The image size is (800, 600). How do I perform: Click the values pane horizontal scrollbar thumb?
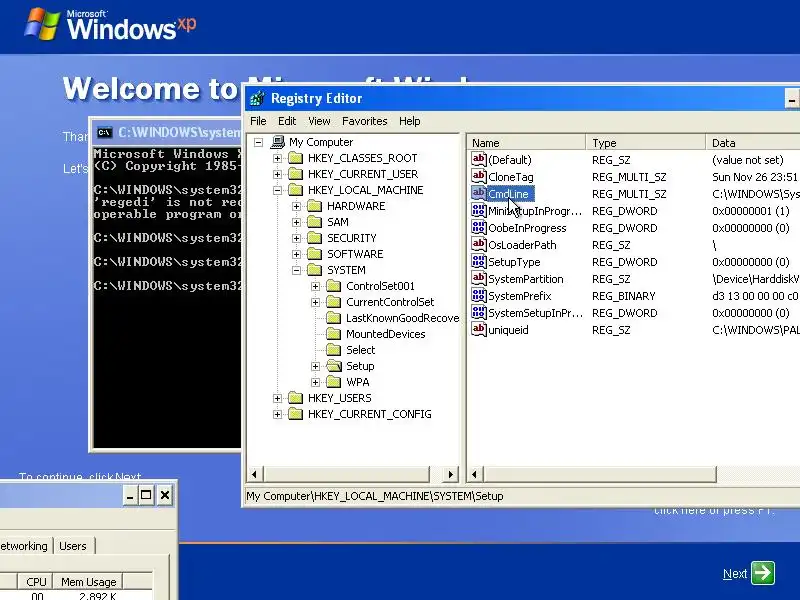click(x=599, y=474)
